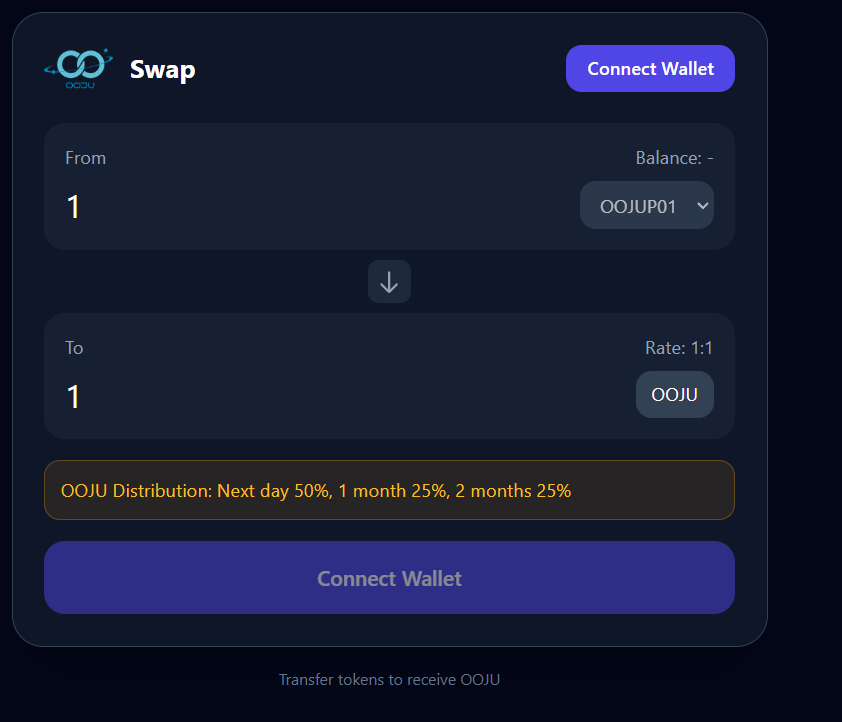Viewport: 842px width, 722px height.
Task: Click the To amount output field
Action: coord(300,397)
